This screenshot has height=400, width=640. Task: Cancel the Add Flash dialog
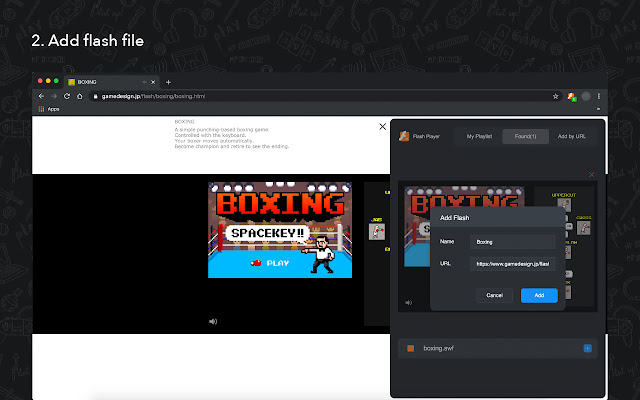(x=494, y=295)
